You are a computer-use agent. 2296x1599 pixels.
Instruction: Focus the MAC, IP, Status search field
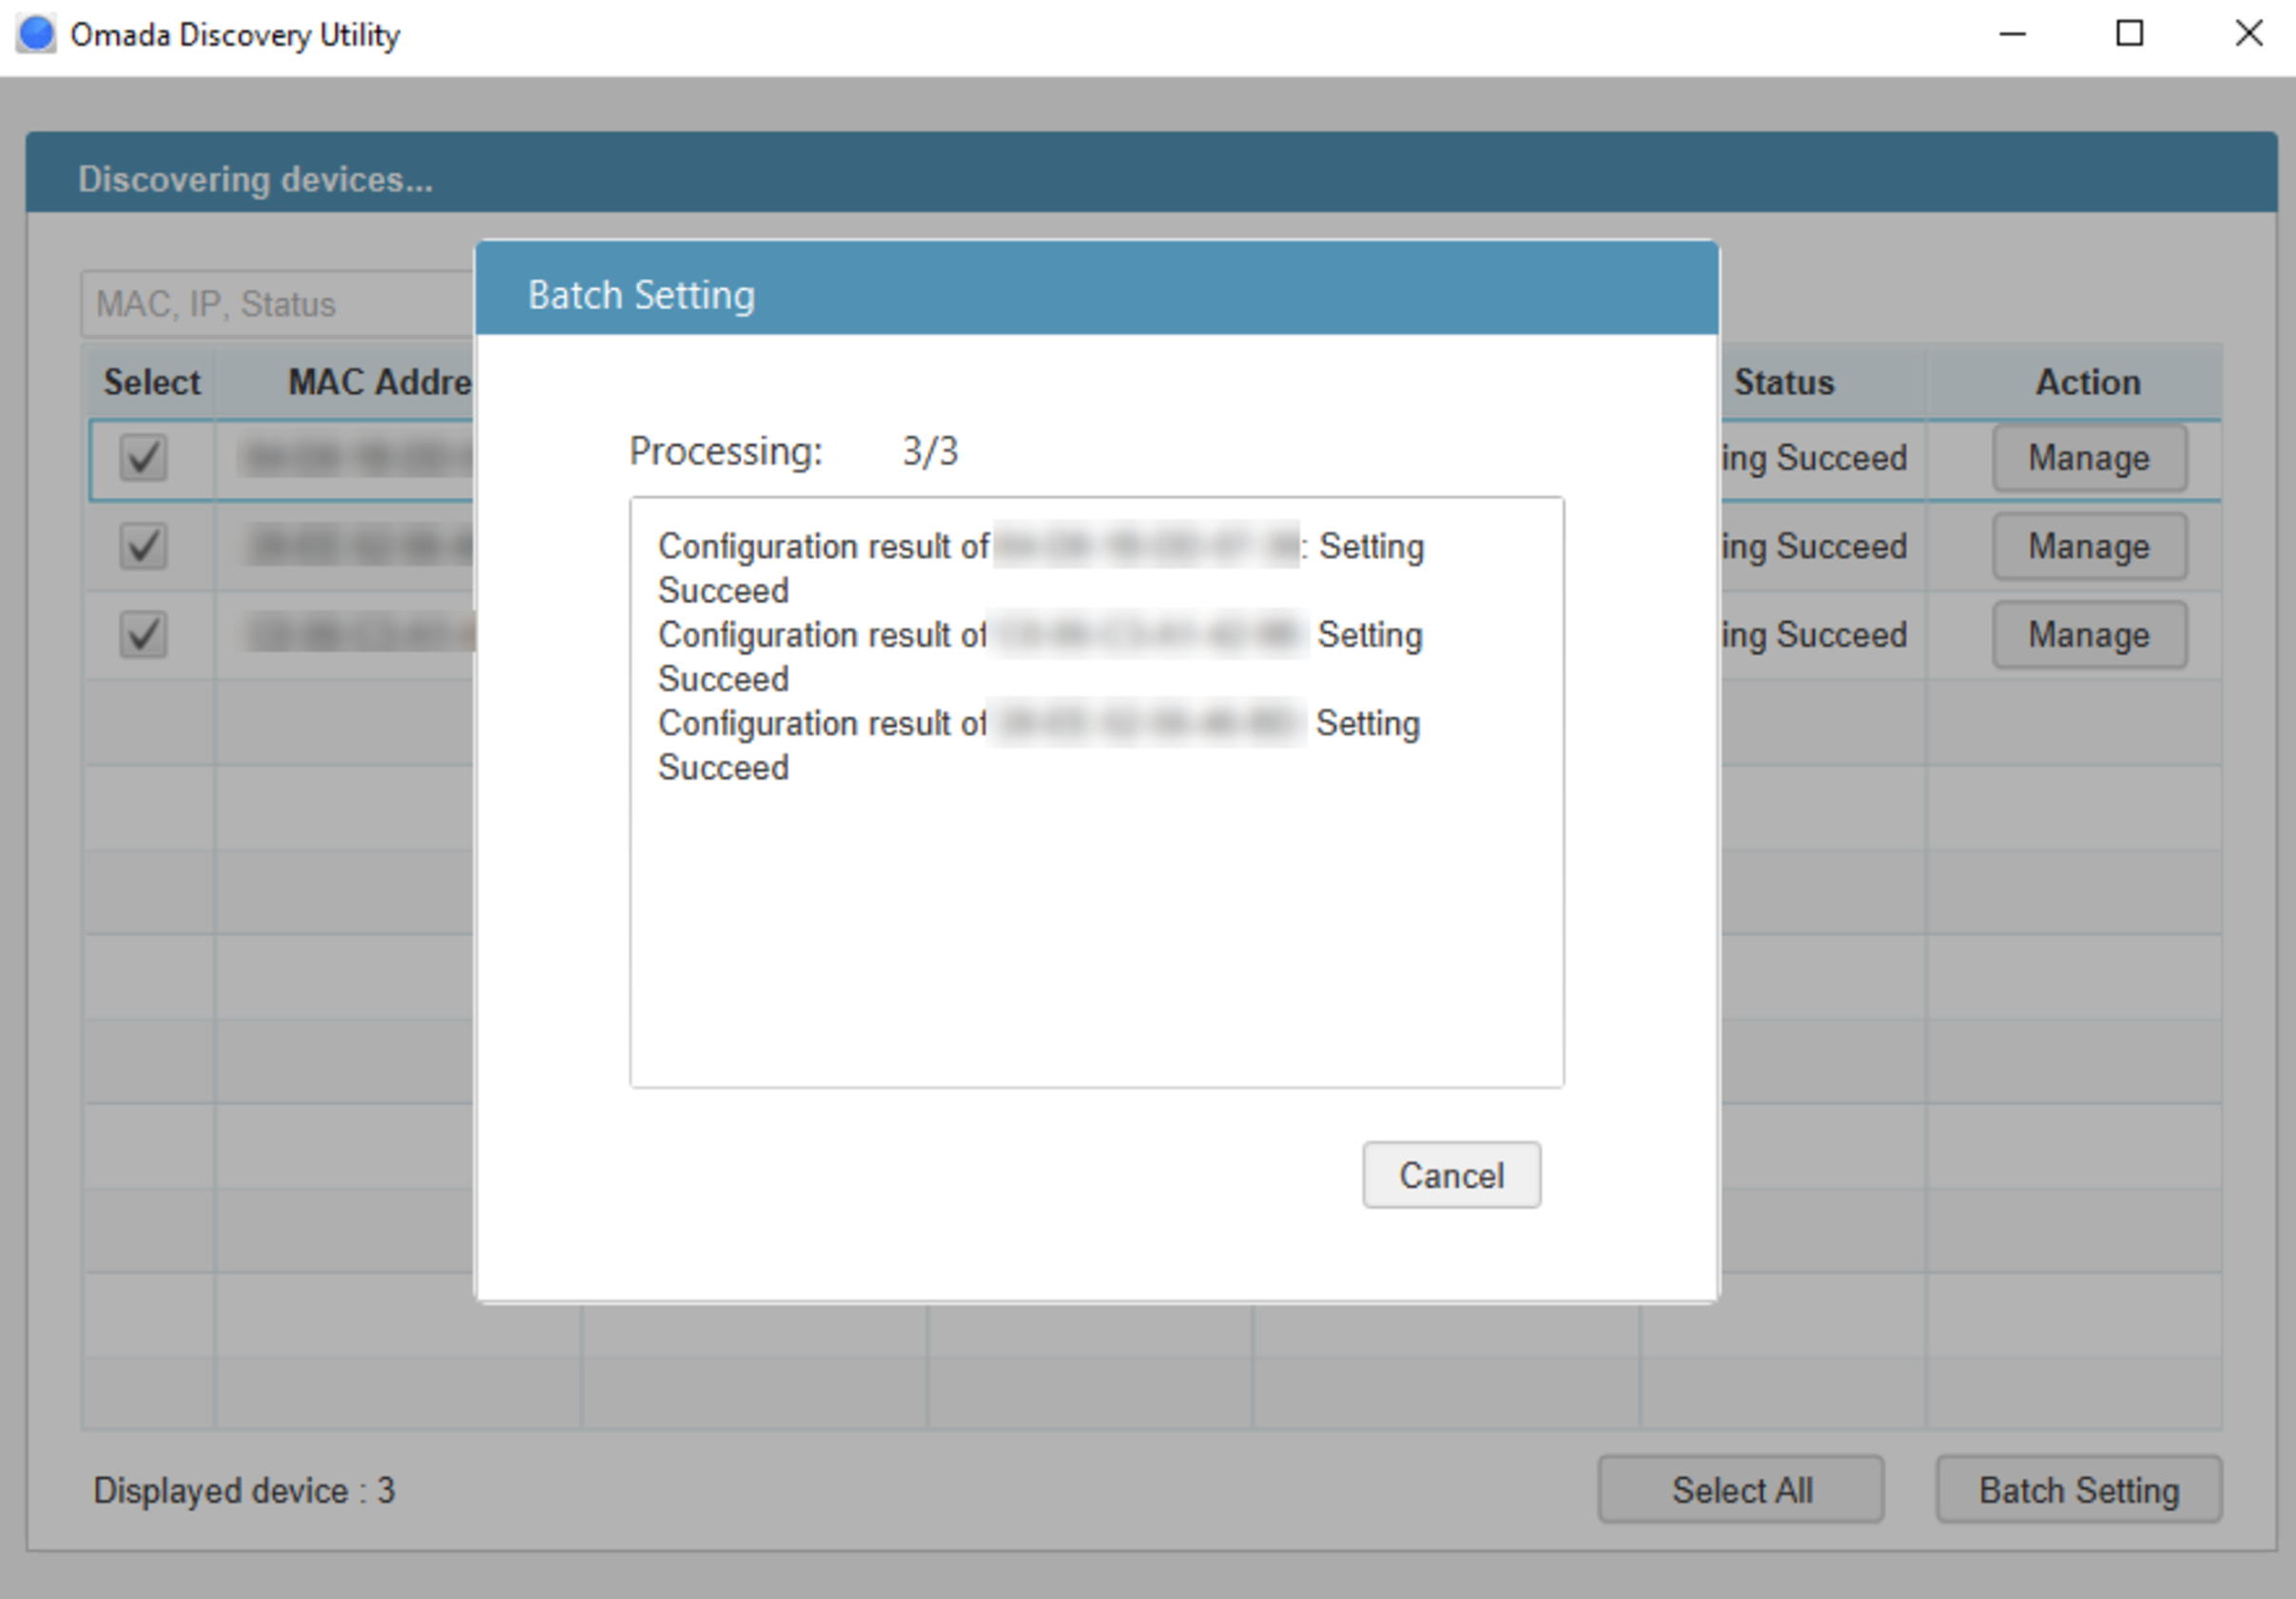click(x=278, y=304)
